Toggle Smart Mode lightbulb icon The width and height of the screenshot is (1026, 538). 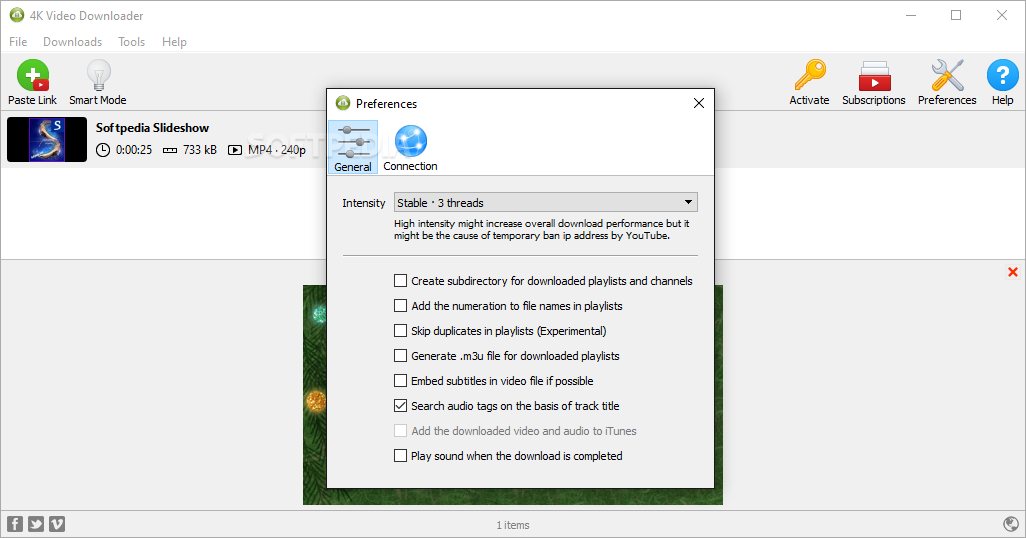99,75
